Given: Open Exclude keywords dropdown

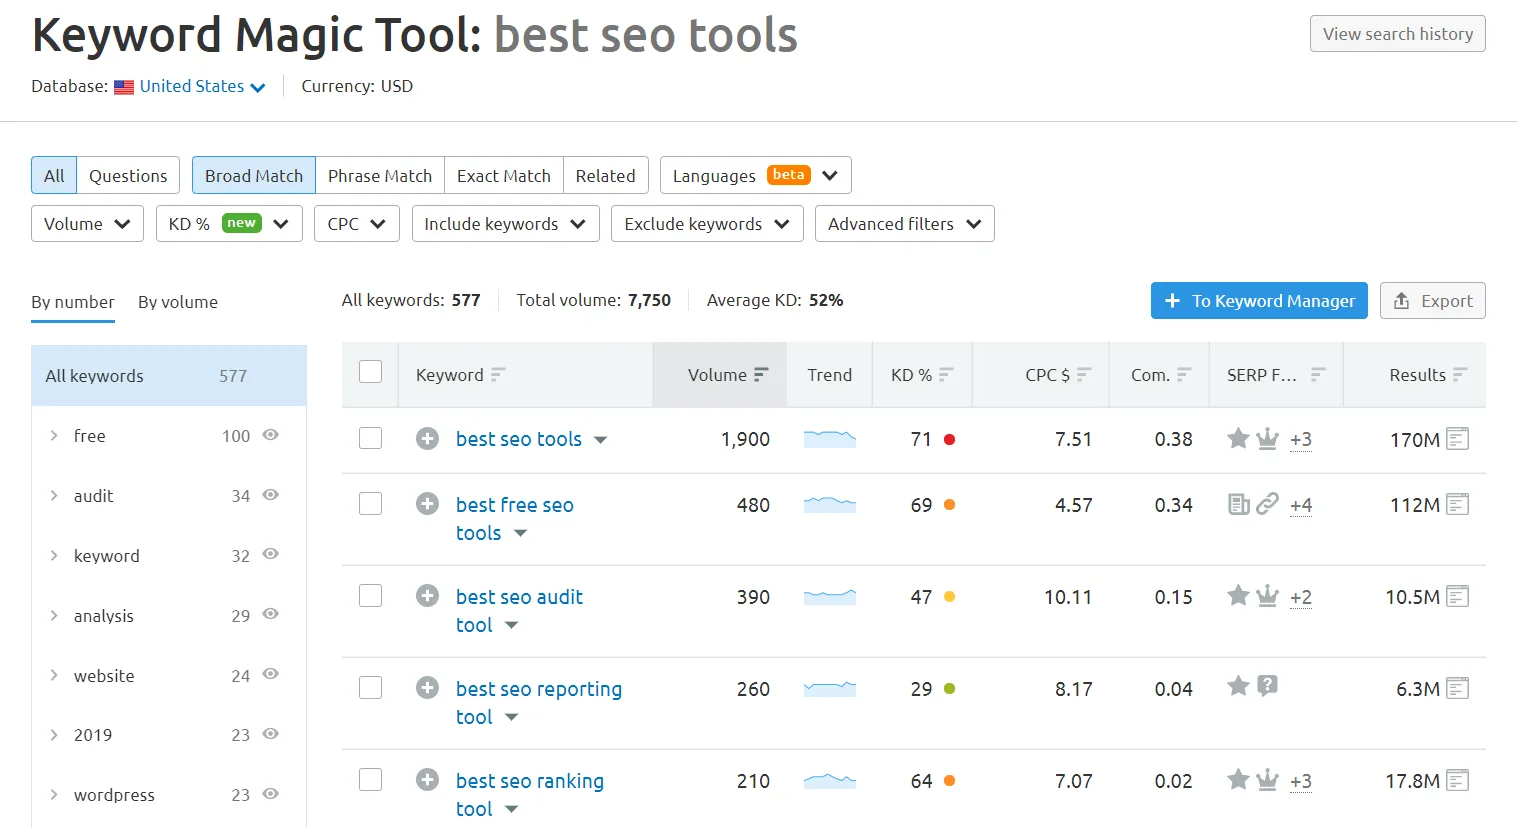Looking at the screenshot, I should [x=707, y=224].
